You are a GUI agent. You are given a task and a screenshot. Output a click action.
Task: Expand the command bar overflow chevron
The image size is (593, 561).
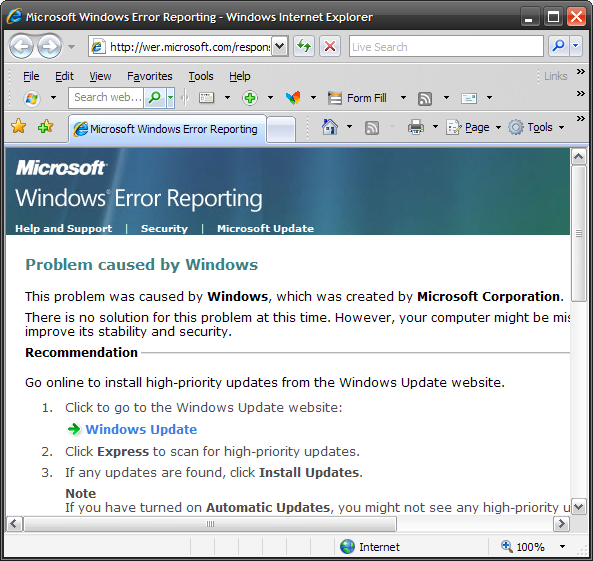581,119
